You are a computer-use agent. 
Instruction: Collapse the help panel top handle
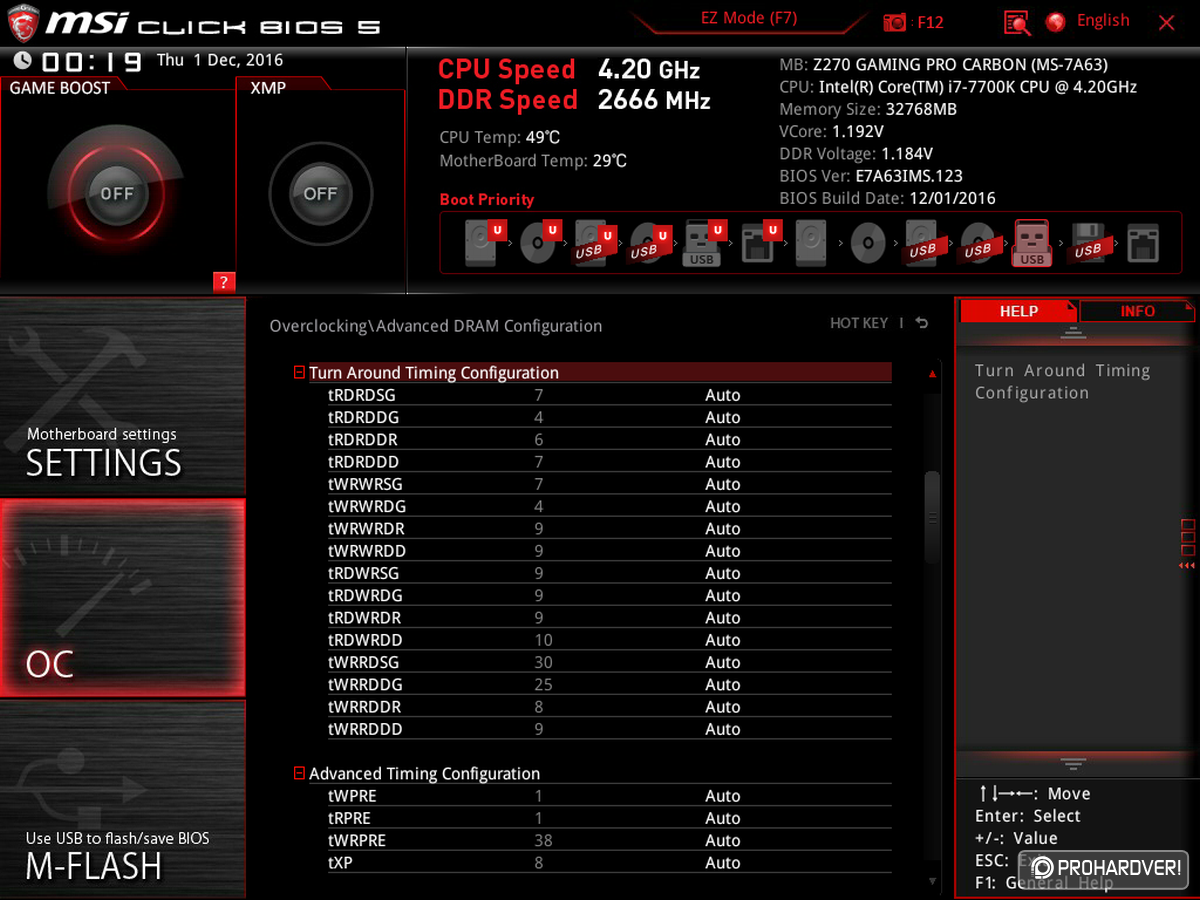pyautogui.click(x=1073, y=333)
